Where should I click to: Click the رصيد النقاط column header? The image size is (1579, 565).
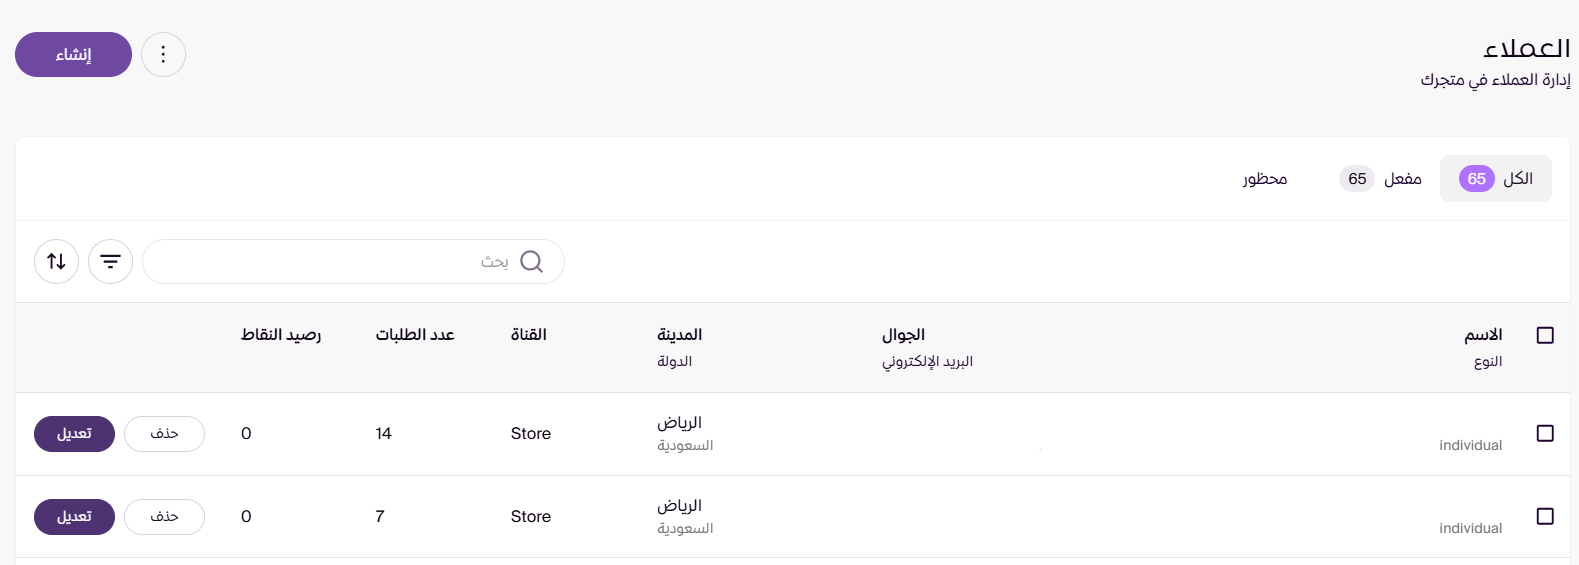pos(281,335)
